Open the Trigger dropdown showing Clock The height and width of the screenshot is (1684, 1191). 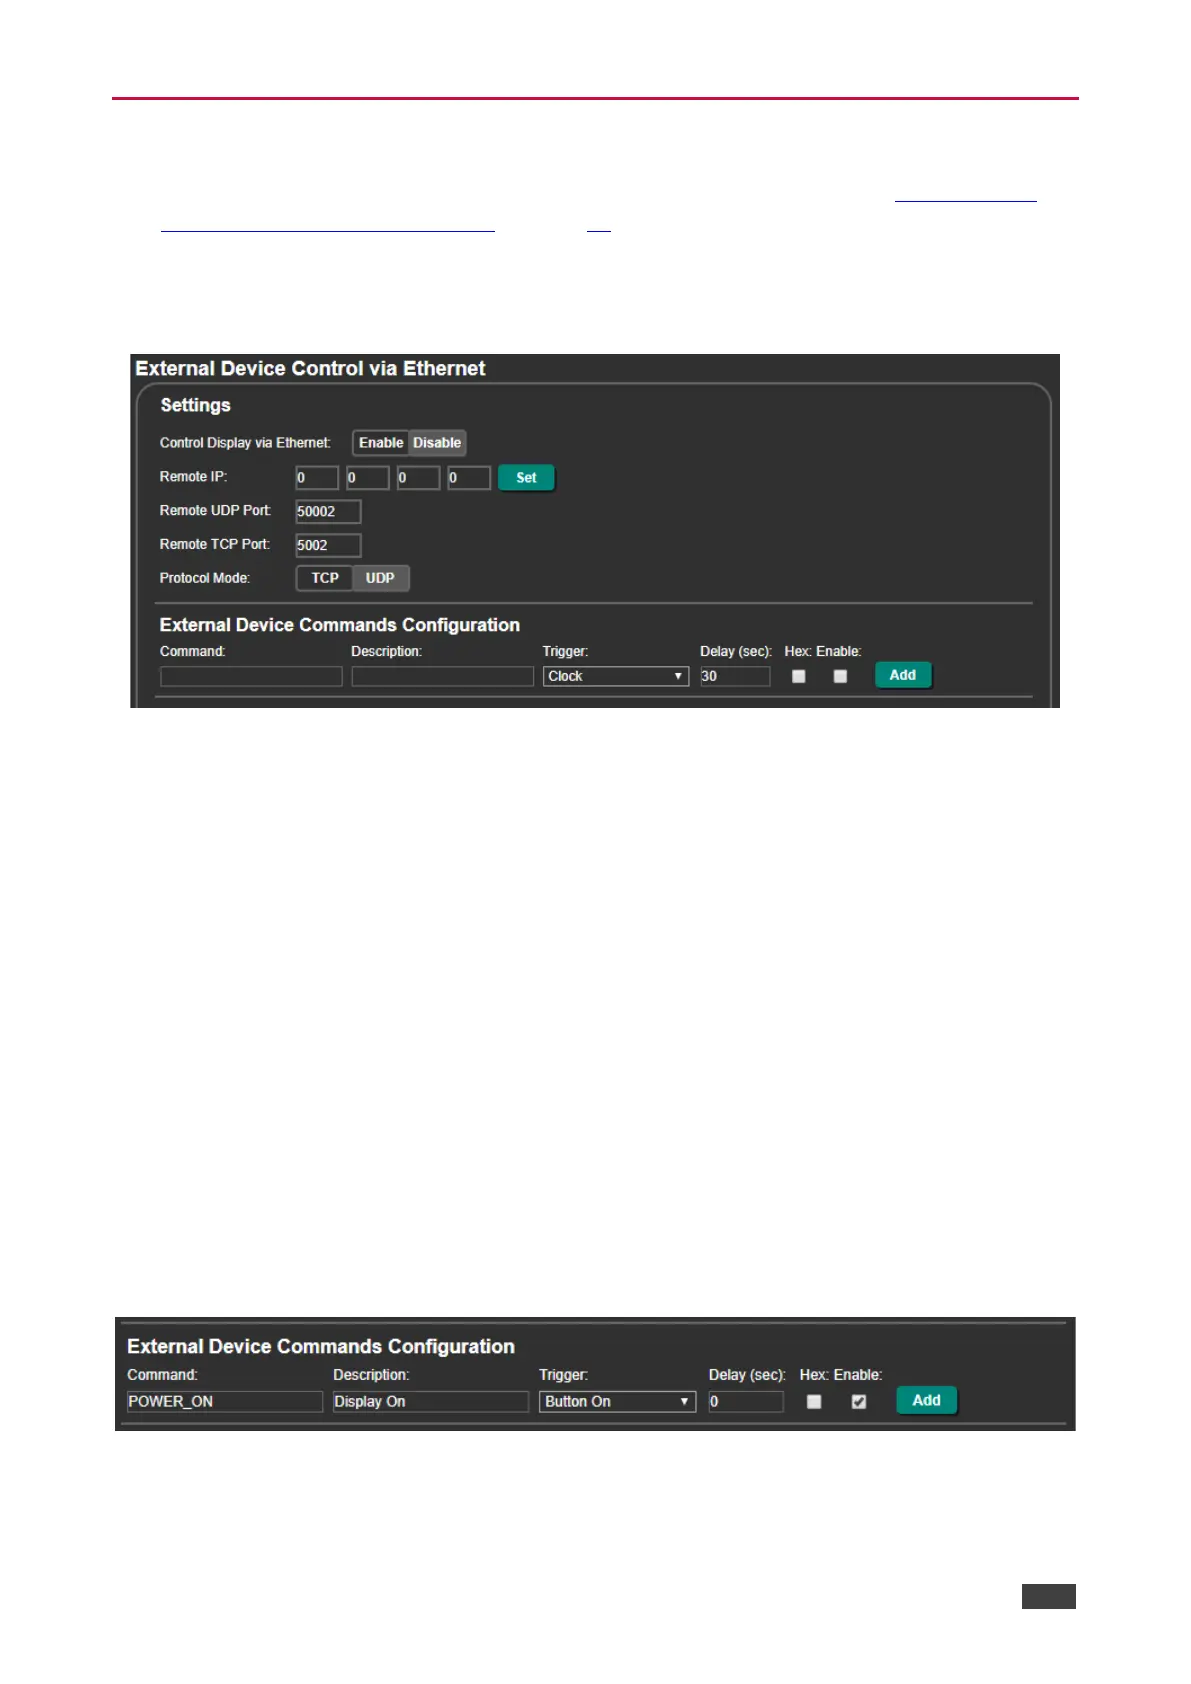tap(616, 677)
